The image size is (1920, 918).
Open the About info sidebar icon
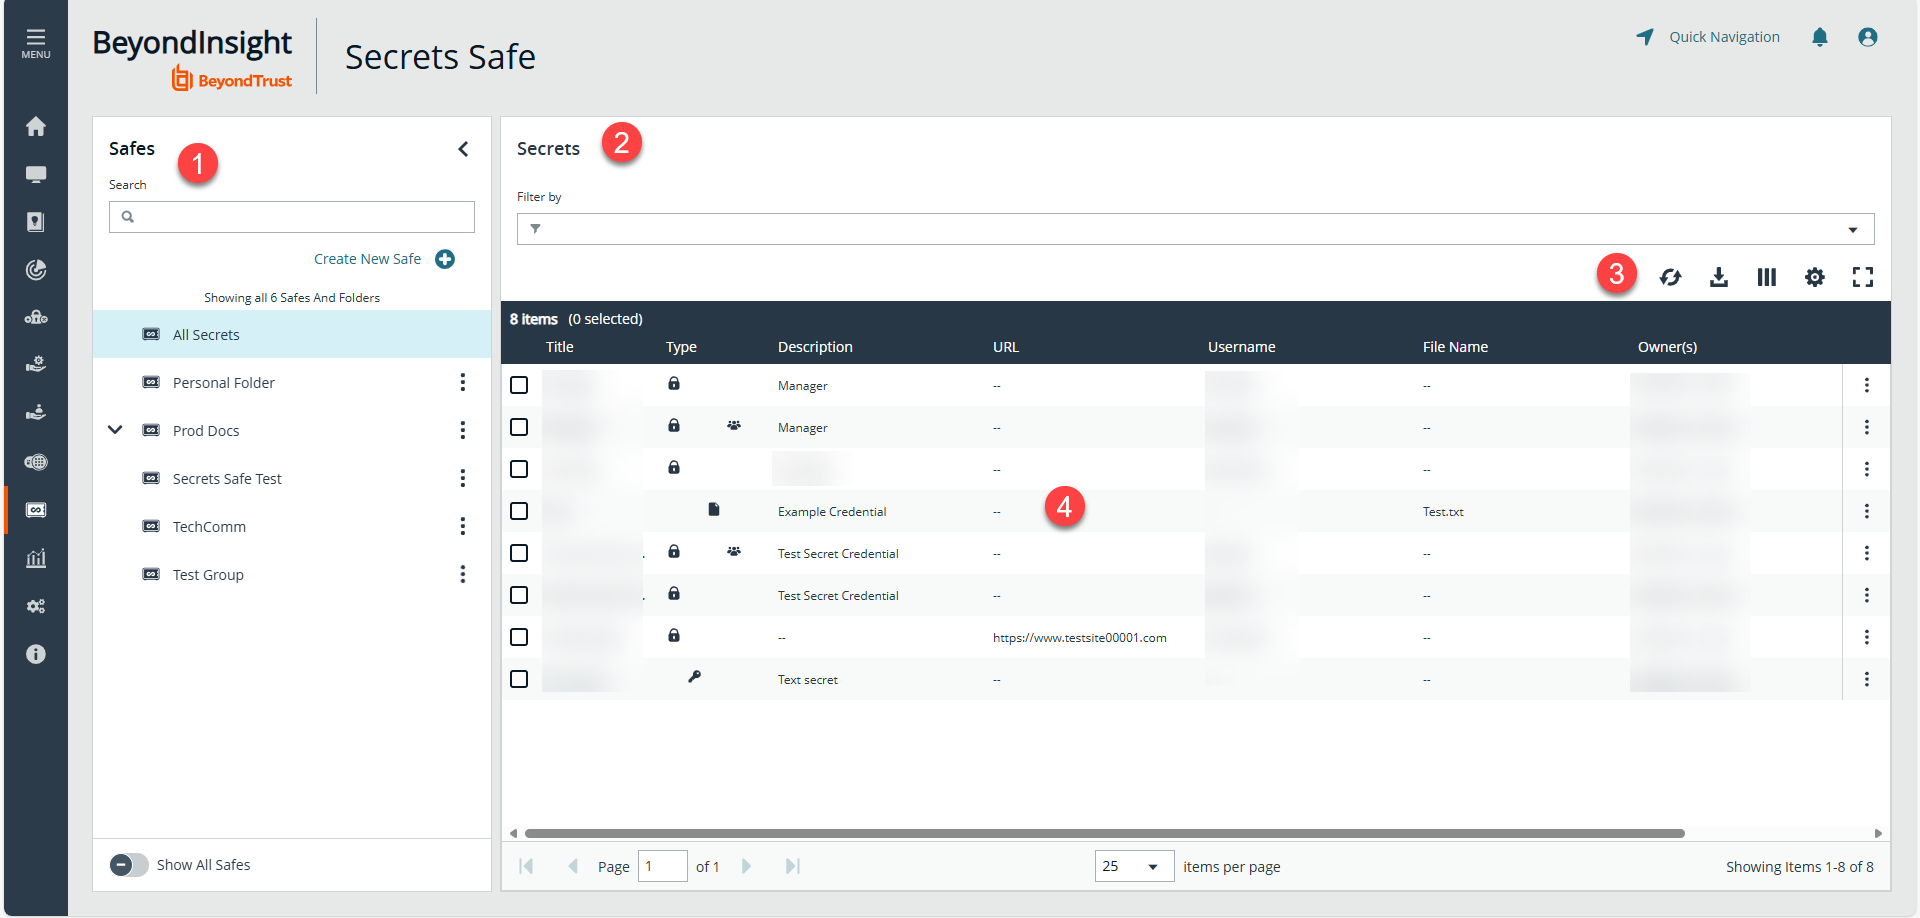(36, 654)
